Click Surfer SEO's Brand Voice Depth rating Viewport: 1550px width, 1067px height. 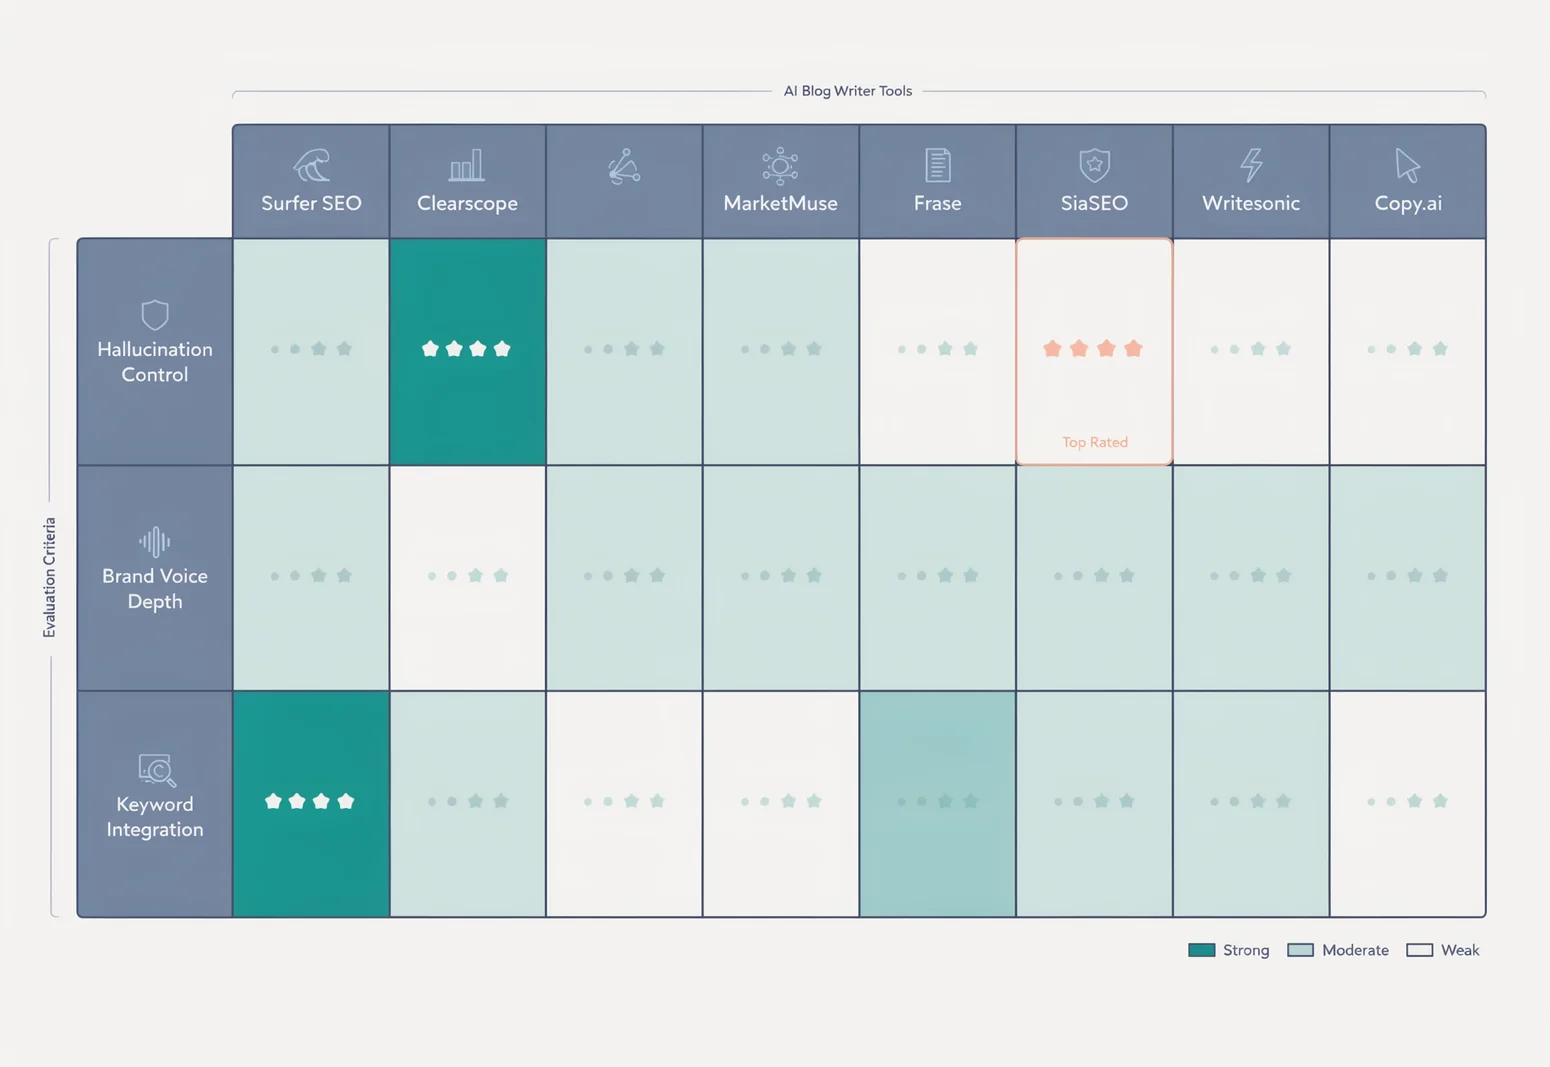[311, 576]
